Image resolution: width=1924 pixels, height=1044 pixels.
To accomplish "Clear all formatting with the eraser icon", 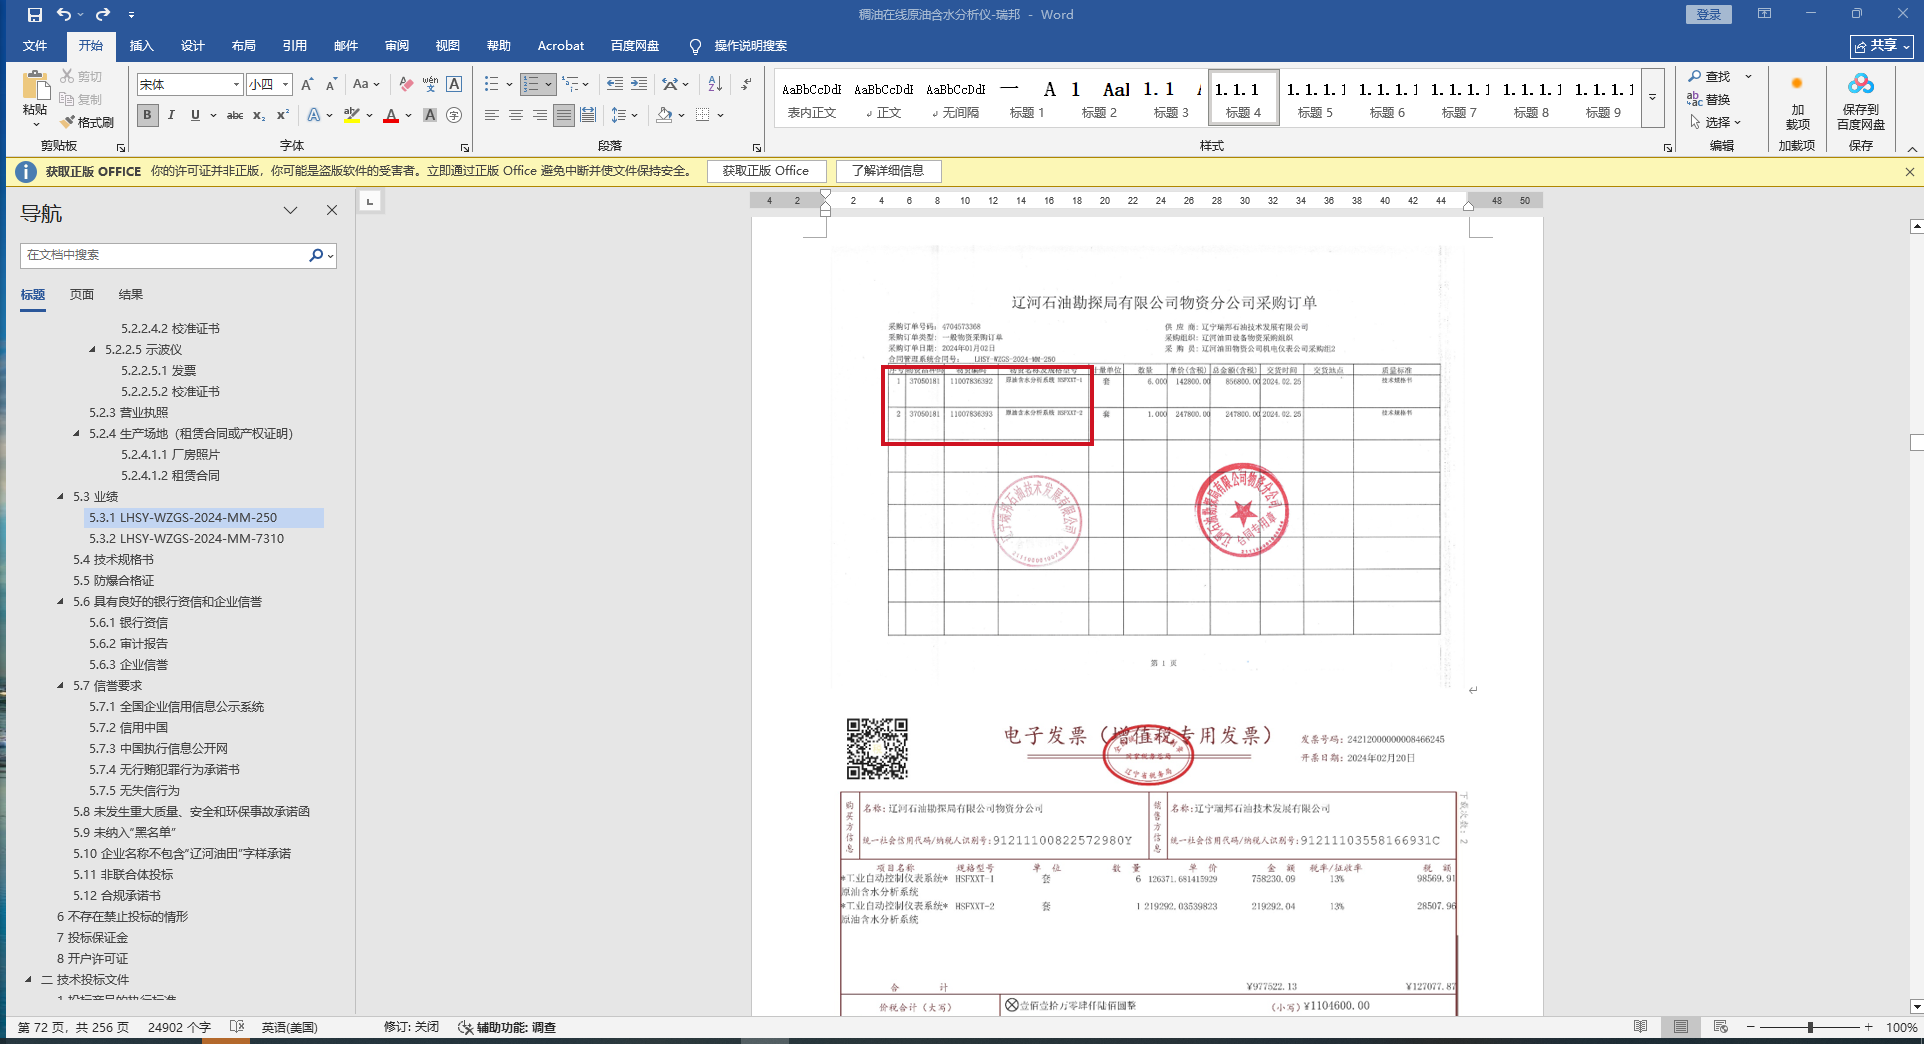I will coord(406,85).
